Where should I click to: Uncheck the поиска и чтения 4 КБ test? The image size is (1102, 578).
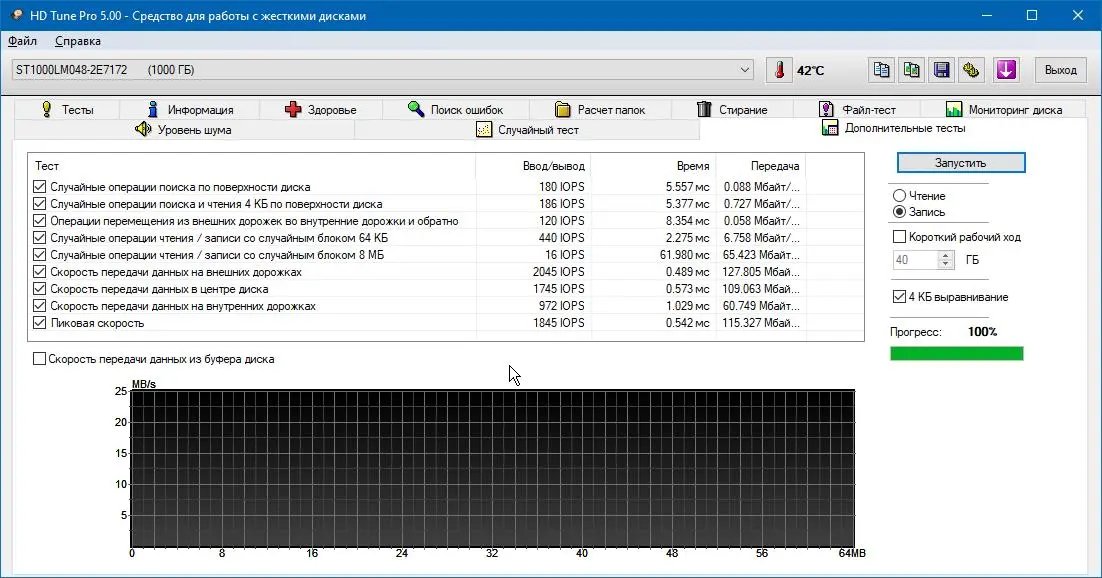click(39, 204)
